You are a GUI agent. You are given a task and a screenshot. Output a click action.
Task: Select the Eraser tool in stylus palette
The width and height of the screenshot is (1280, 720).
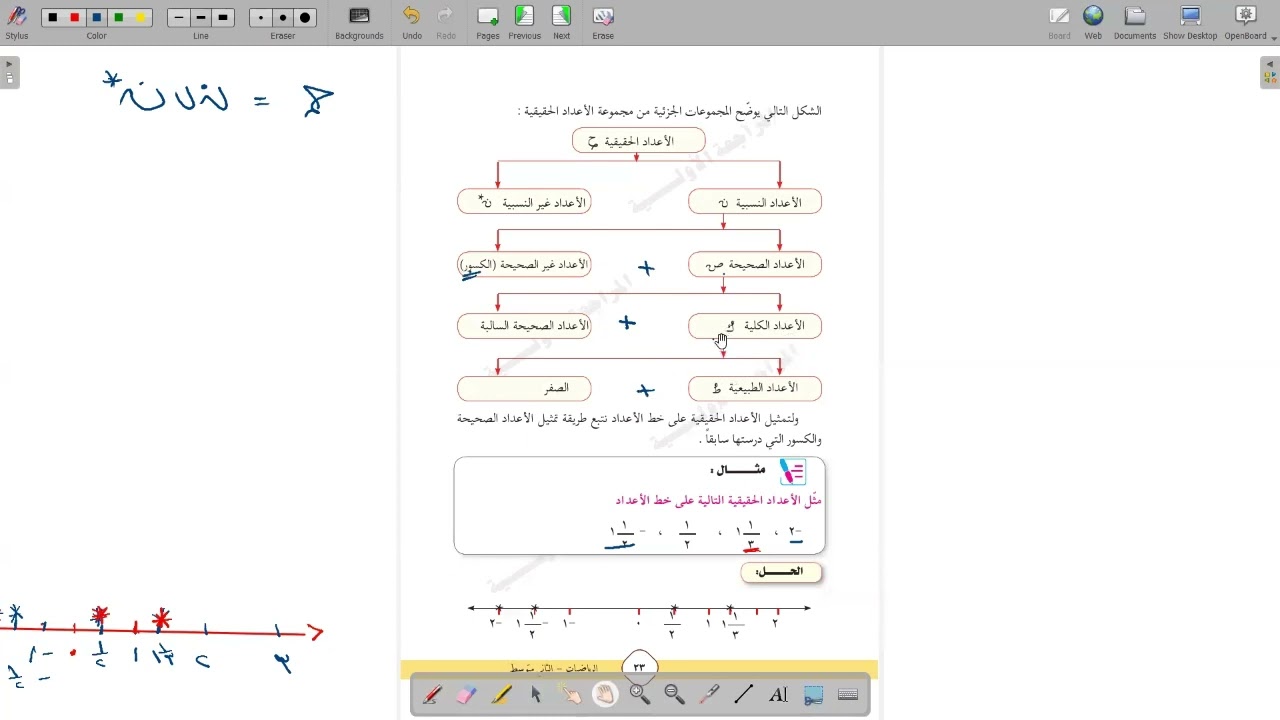pos(466,695)
